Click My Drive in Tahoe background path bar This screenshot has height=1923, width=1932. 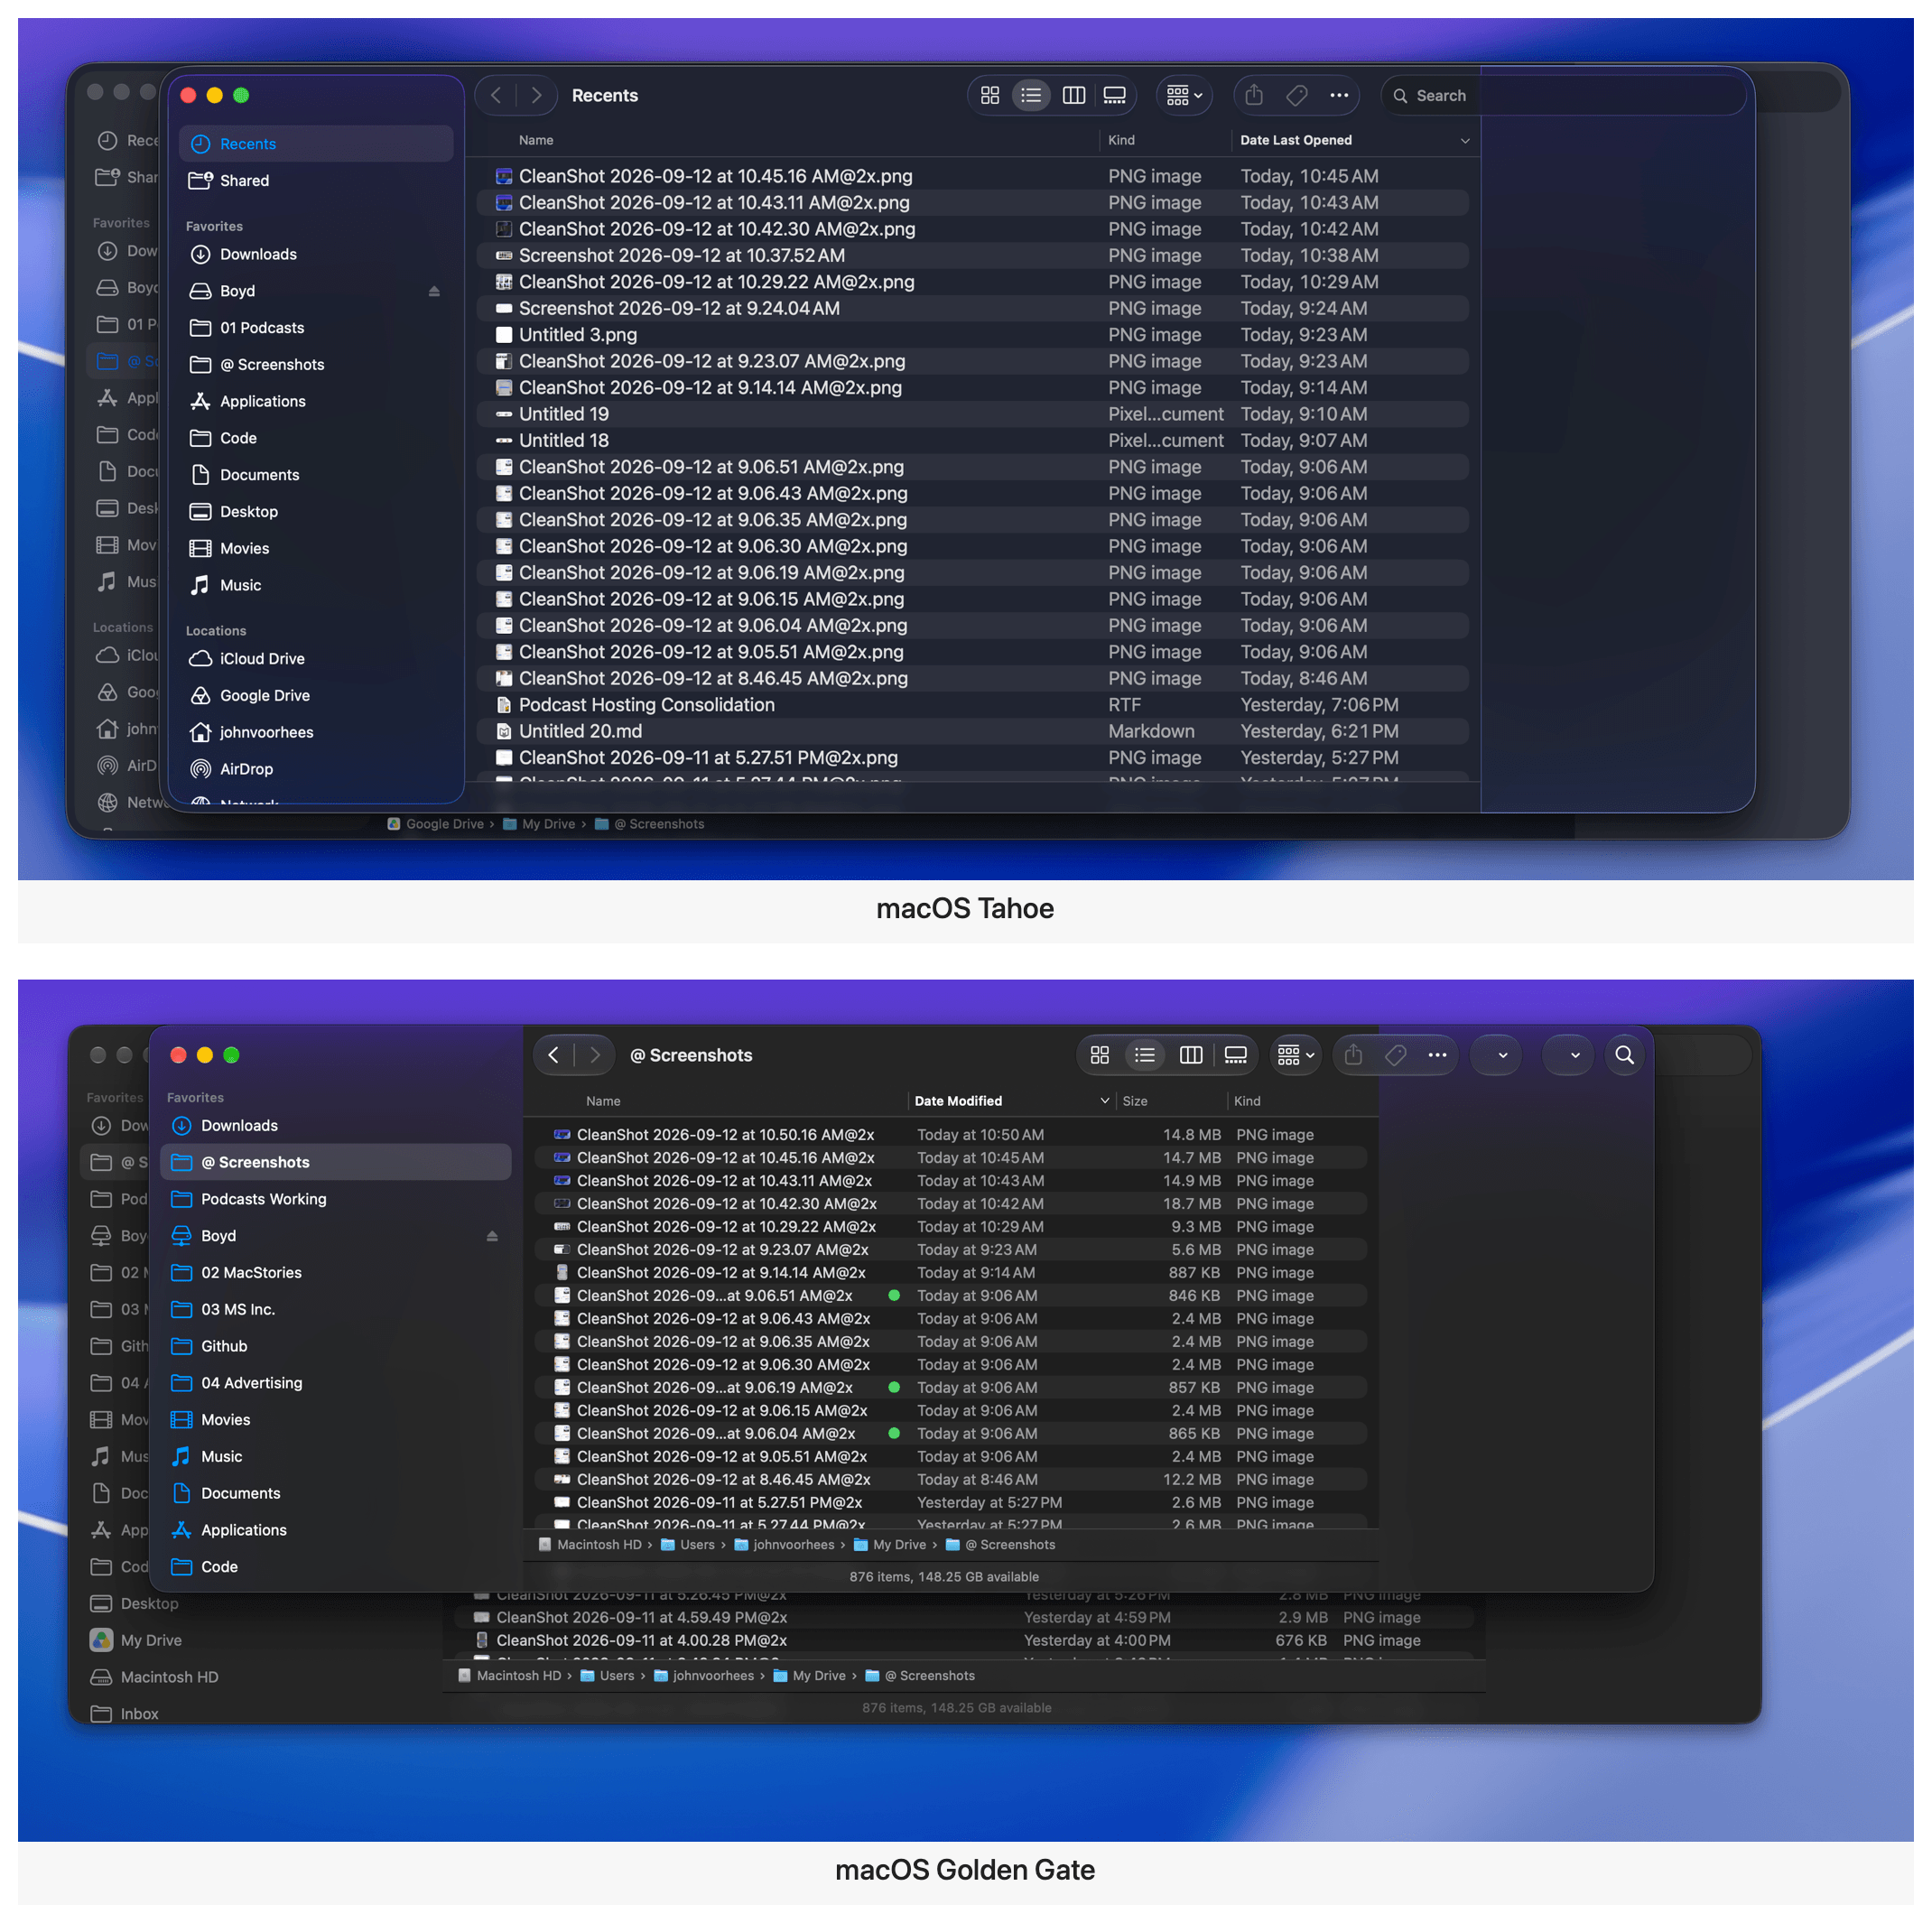coord(539,824)
